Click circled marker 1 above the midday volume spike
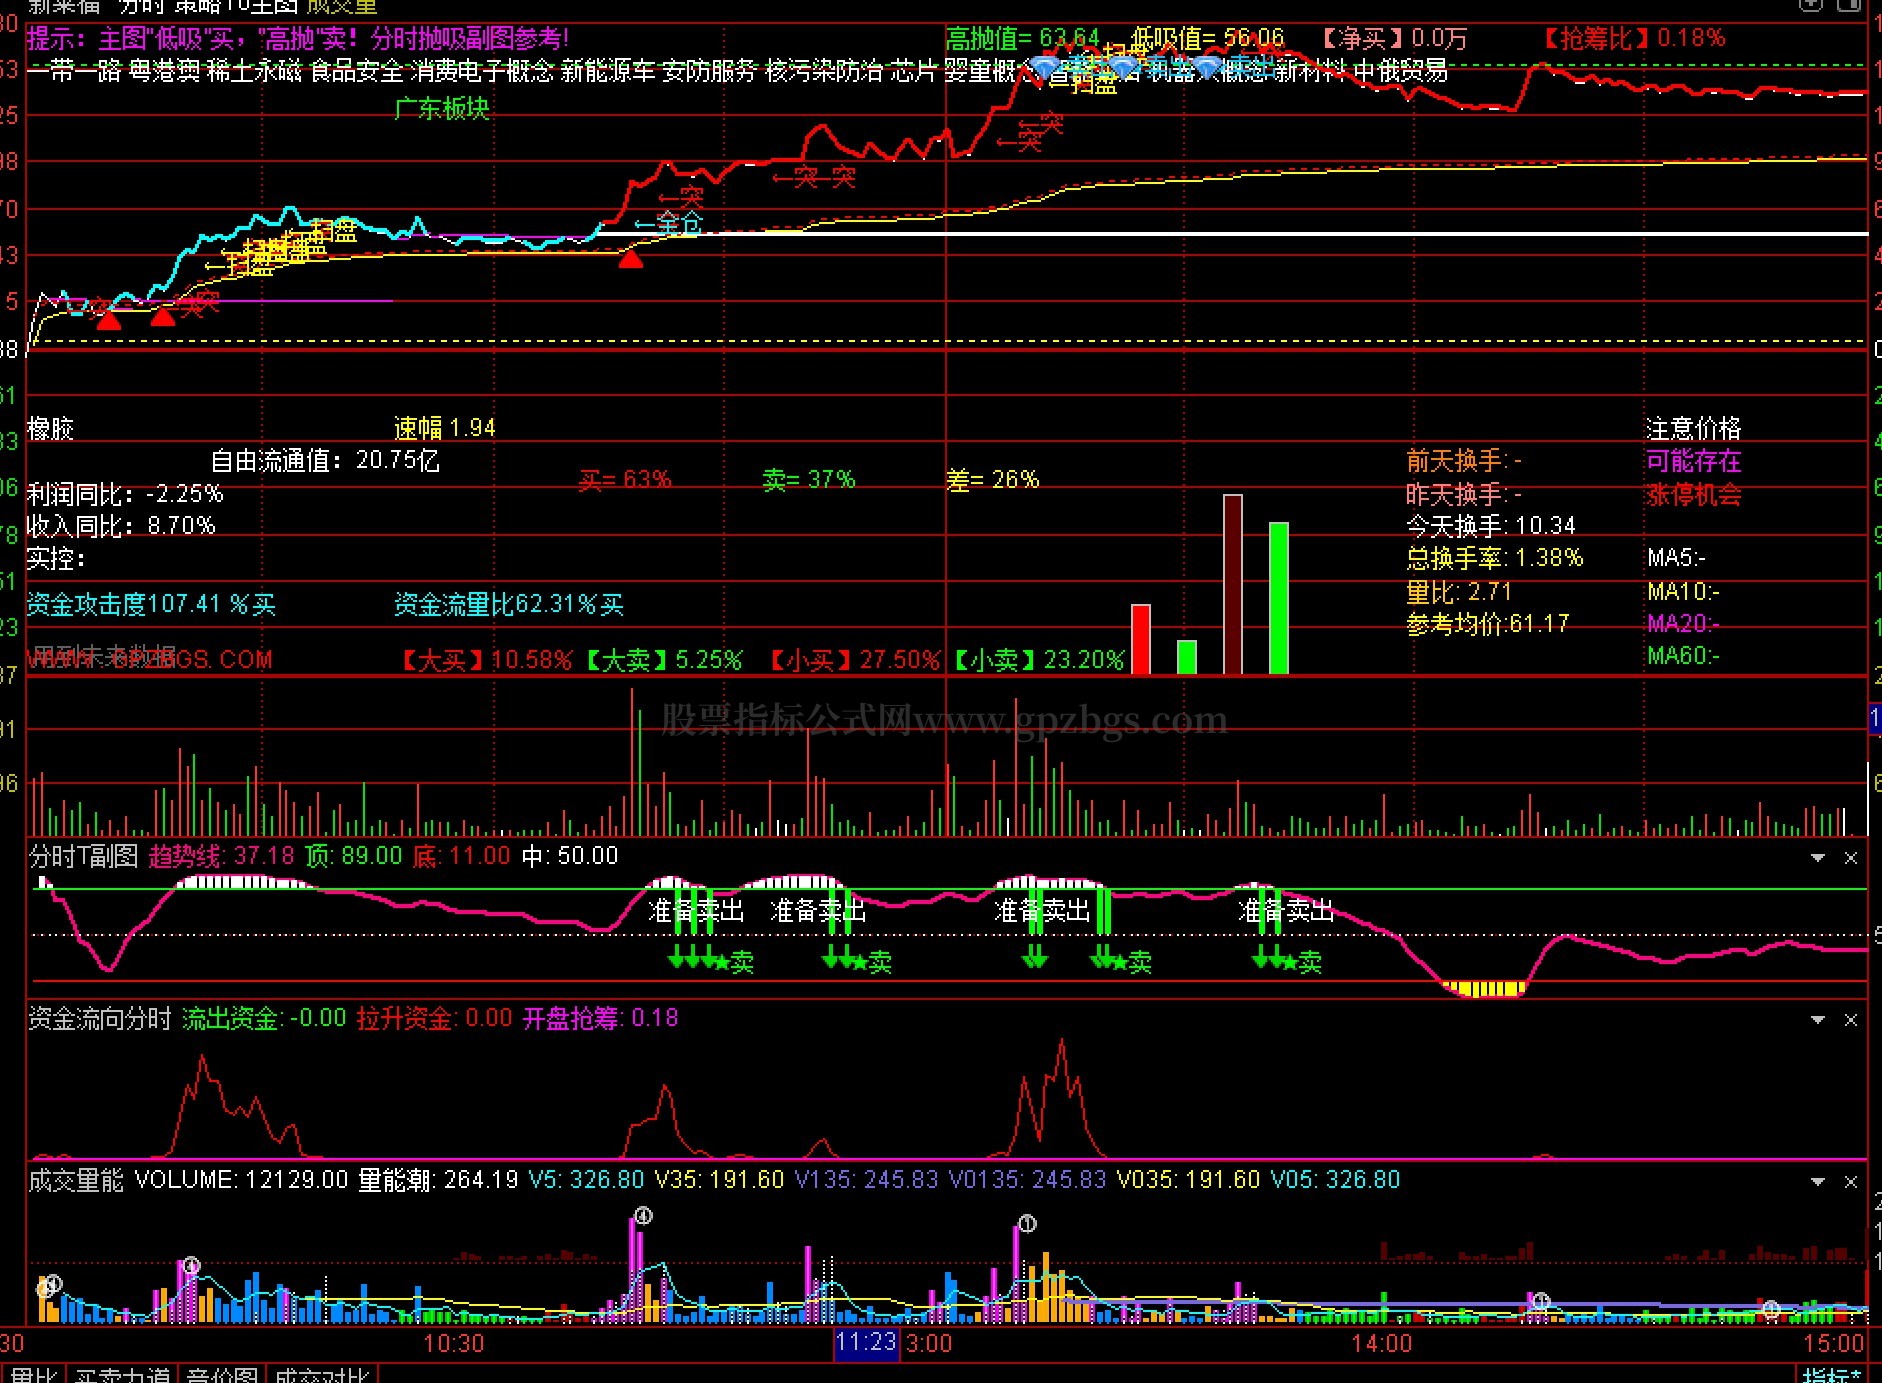This screenshot has width=1882, height=1383. pos(1027,1223)
